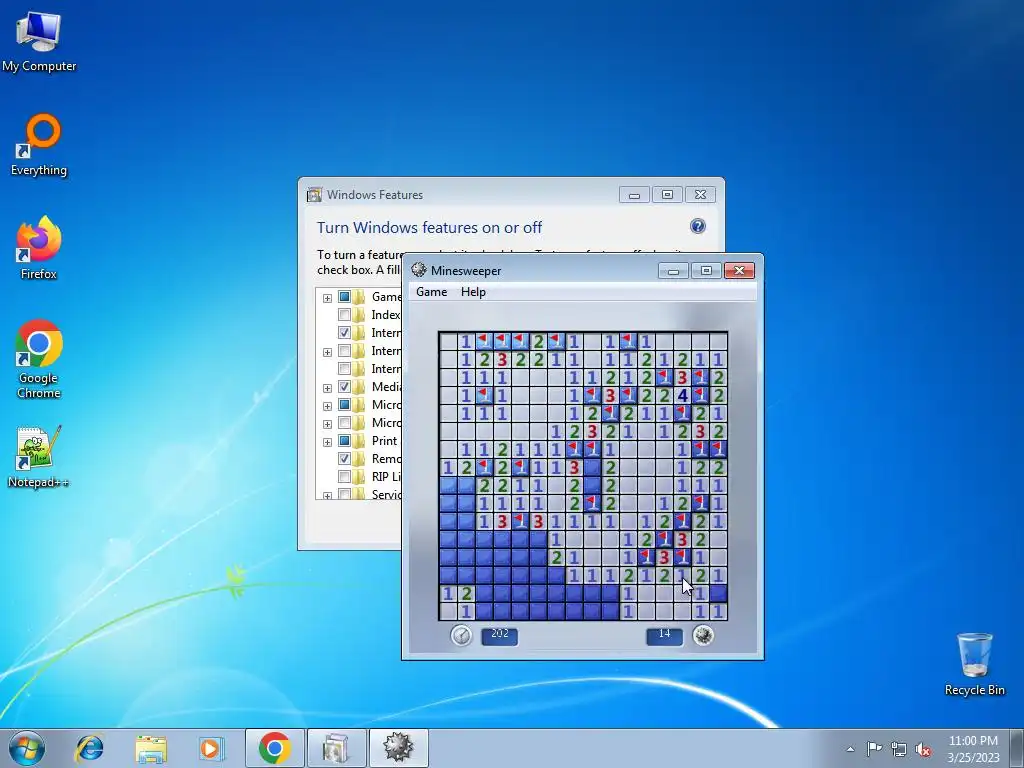Select the Firefox desktop shortcut
The height and width of the screenshot is (768, 1024).
(39, 248)
